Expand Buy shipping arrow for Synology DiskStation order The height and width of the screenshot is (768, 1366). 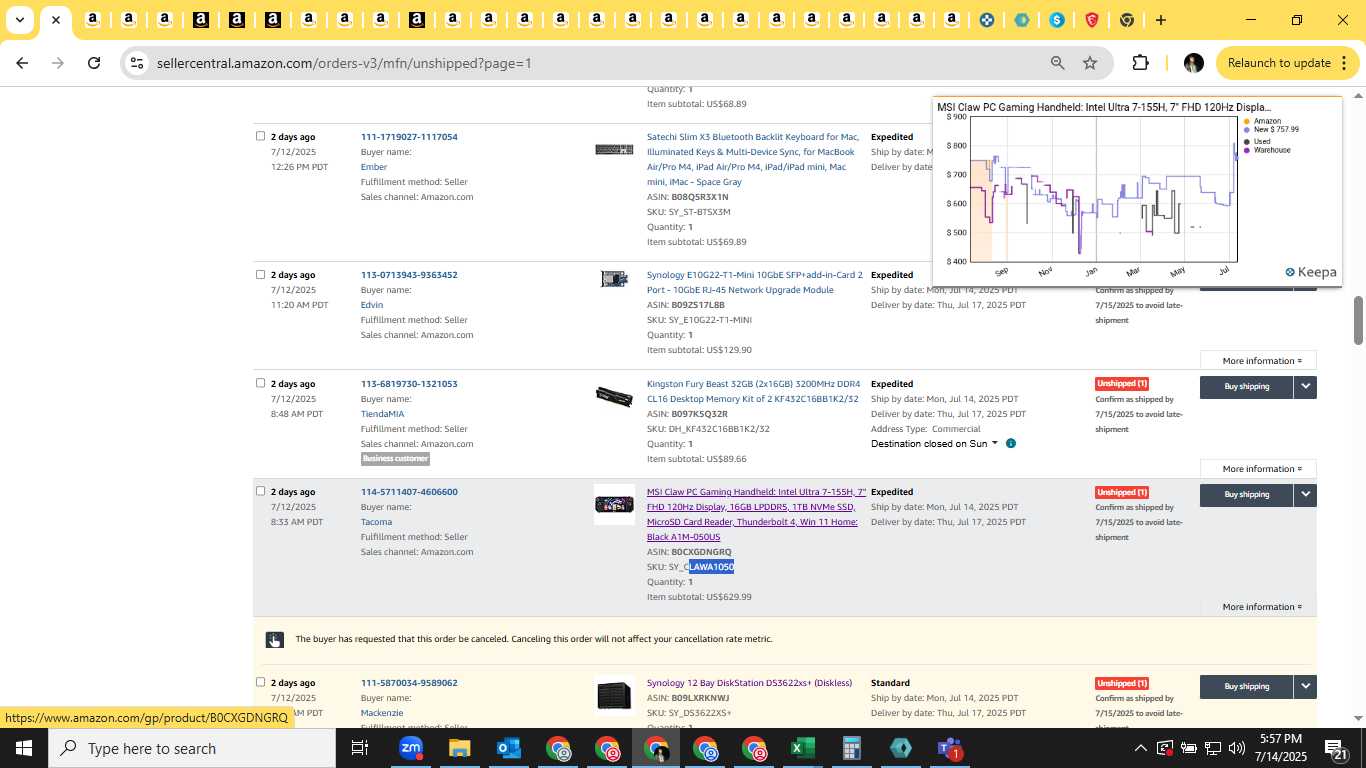[x=1305, y=686]
